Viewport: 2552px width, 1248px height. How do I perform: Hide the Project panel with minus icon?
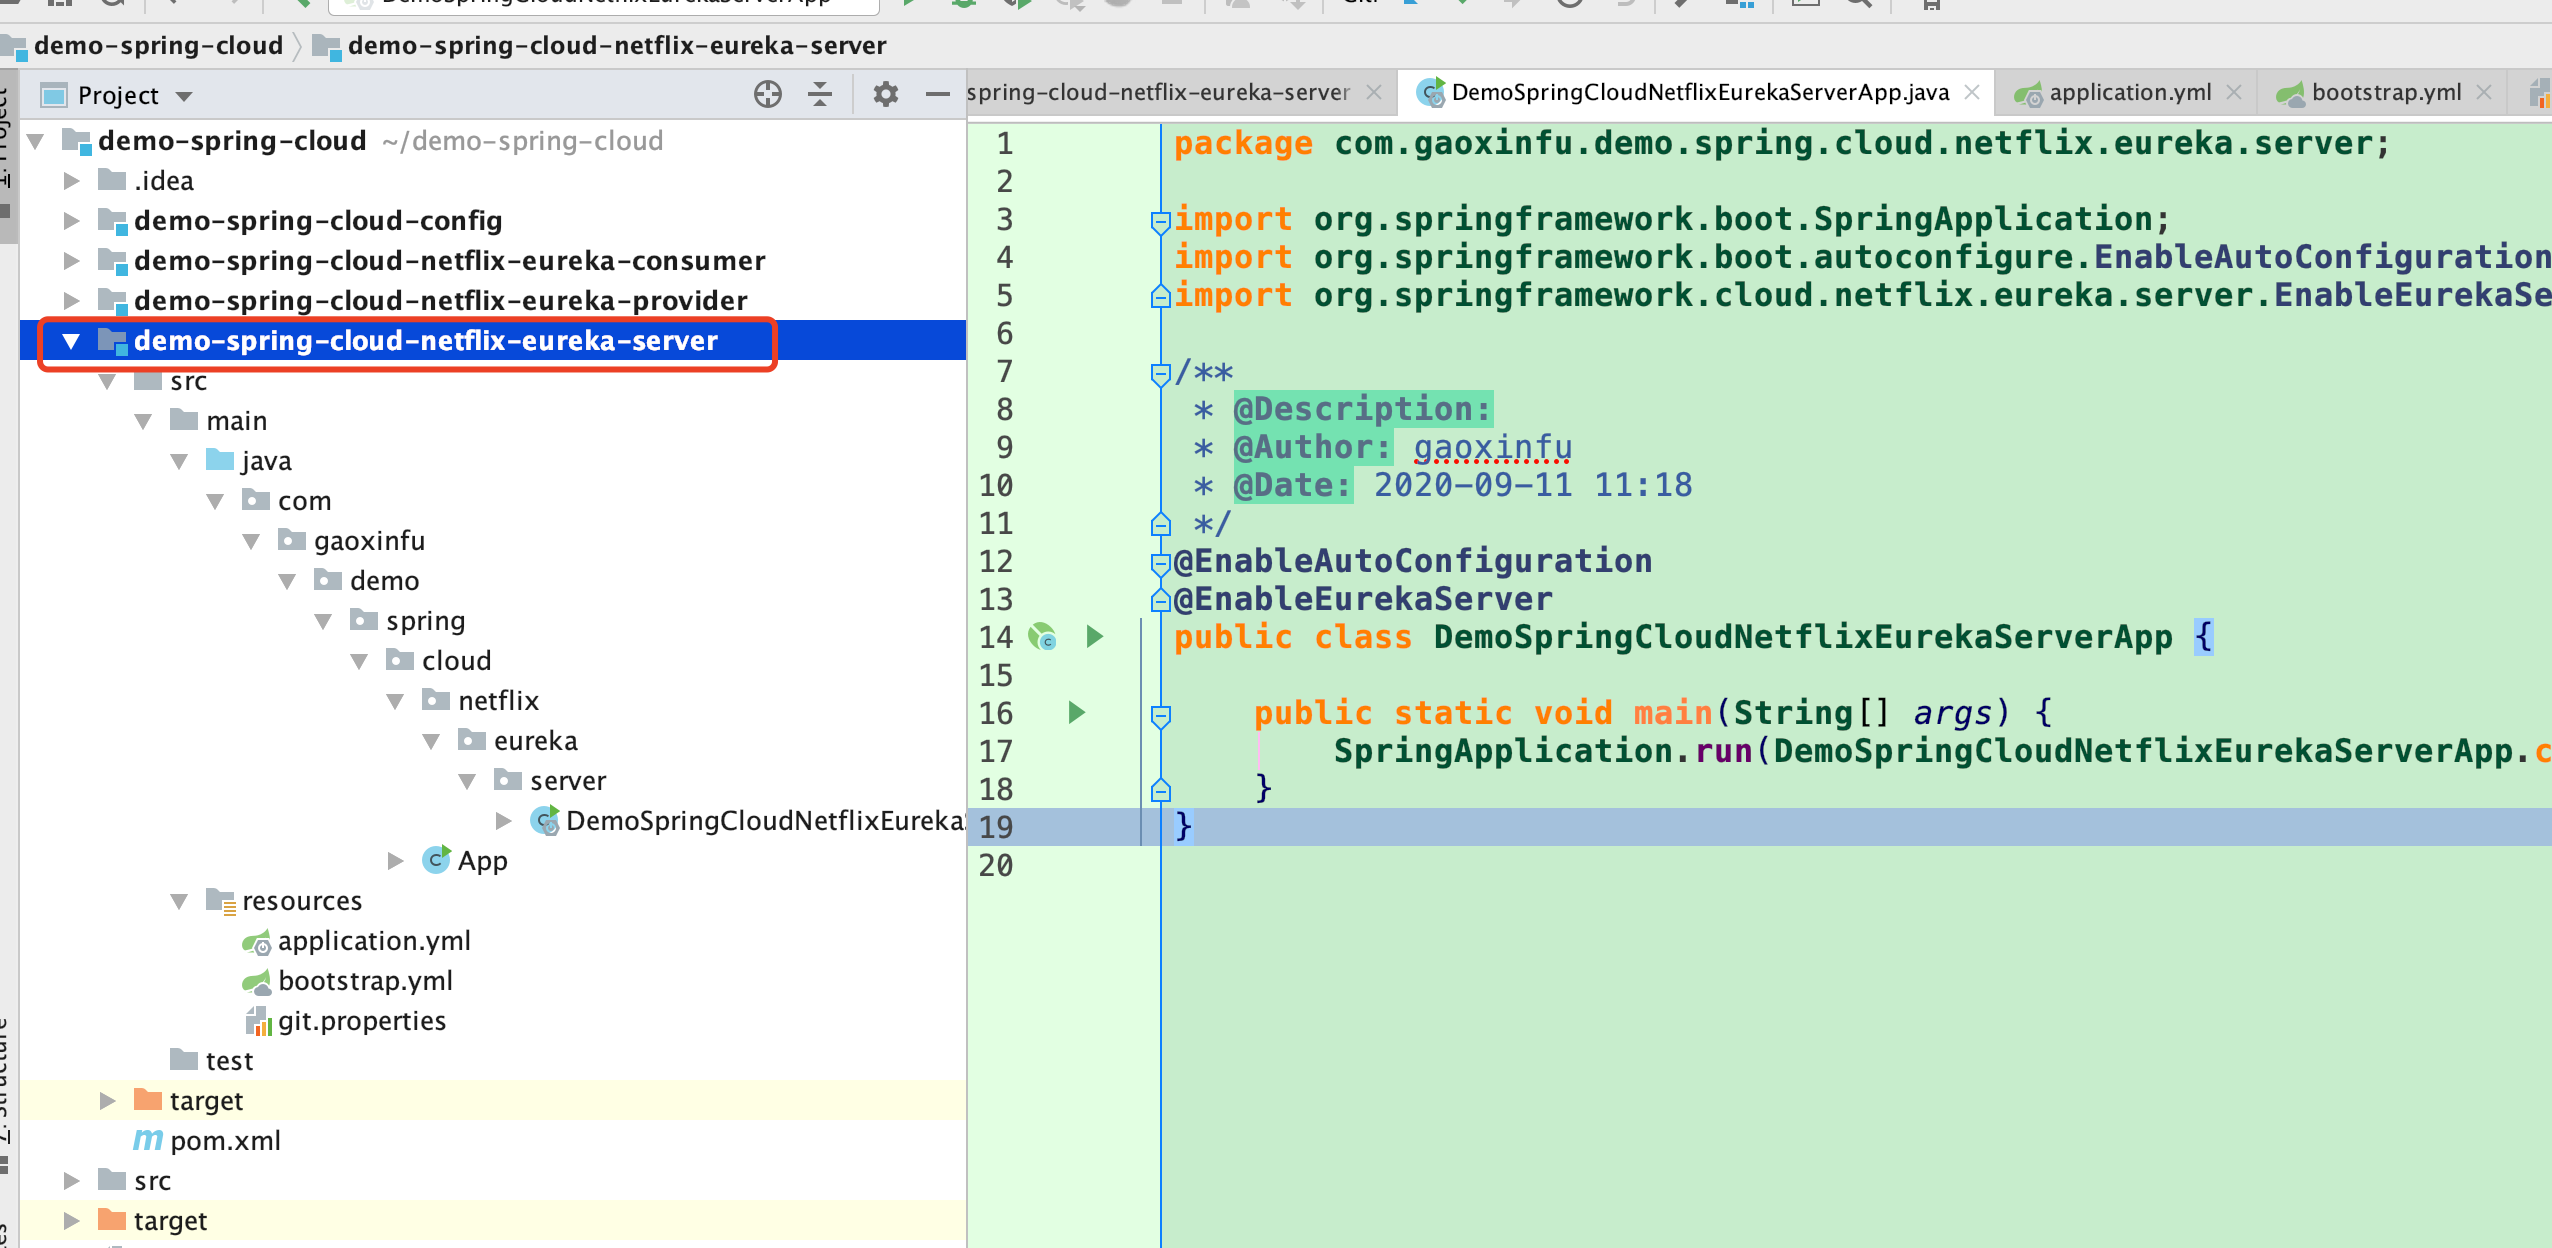click(x=937, y=94)
